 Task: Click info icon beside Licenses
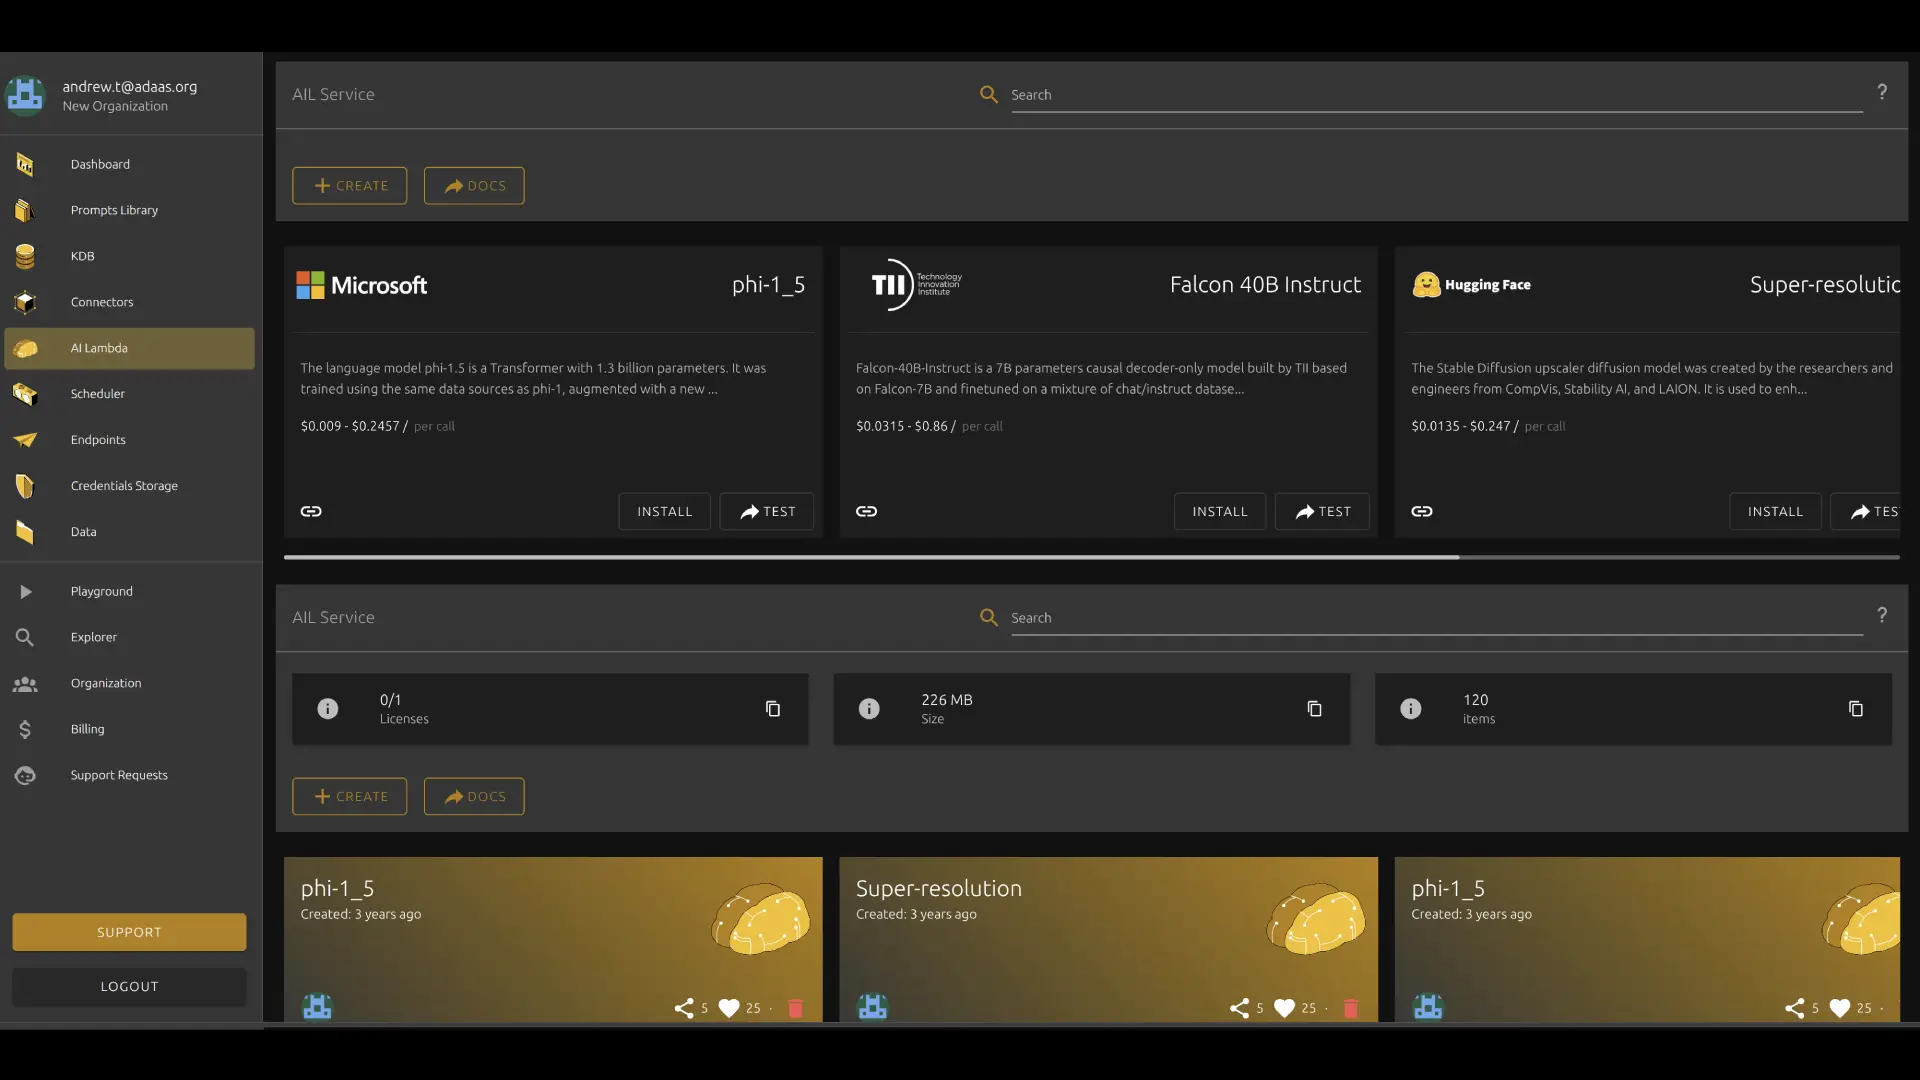click(x=328, y=709)
